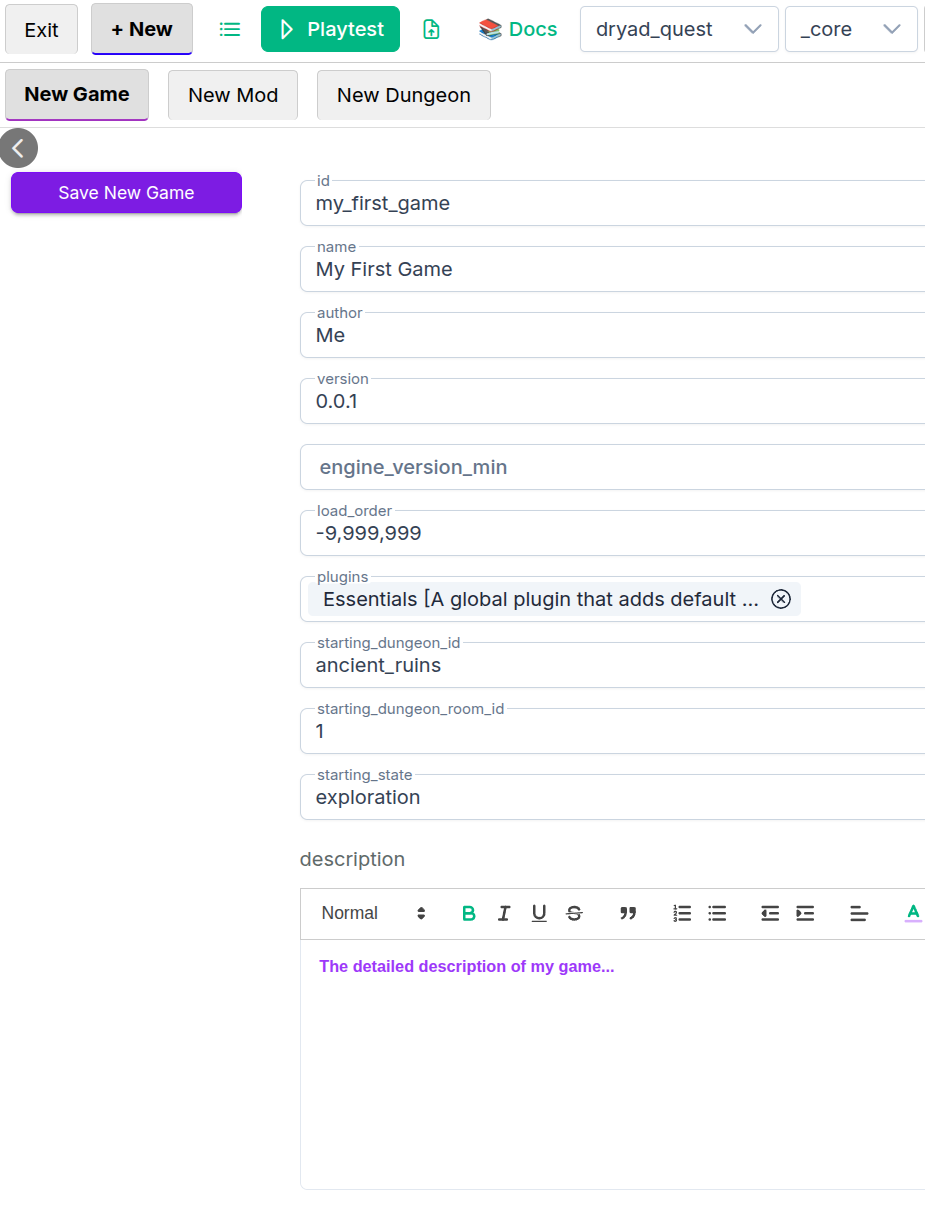The image size is (925, 1209).
Task: Edit starting_dungeon_id ancient_ruins
Action: pyautogui.click(x=612, y=665)
